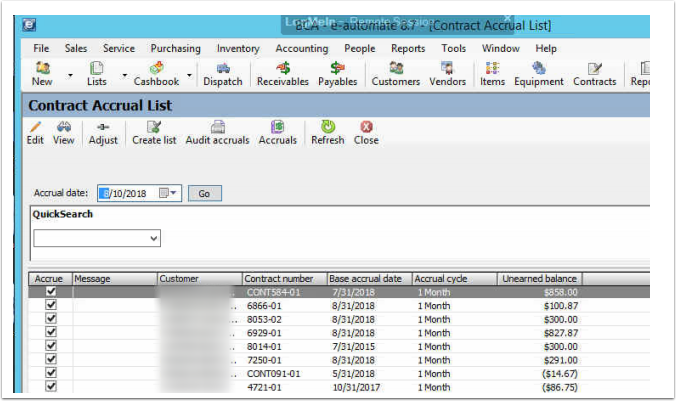Open the Accrual date calendar dropdown
The height and width of the screenshot is (401, 676).
tap(168, 193)
